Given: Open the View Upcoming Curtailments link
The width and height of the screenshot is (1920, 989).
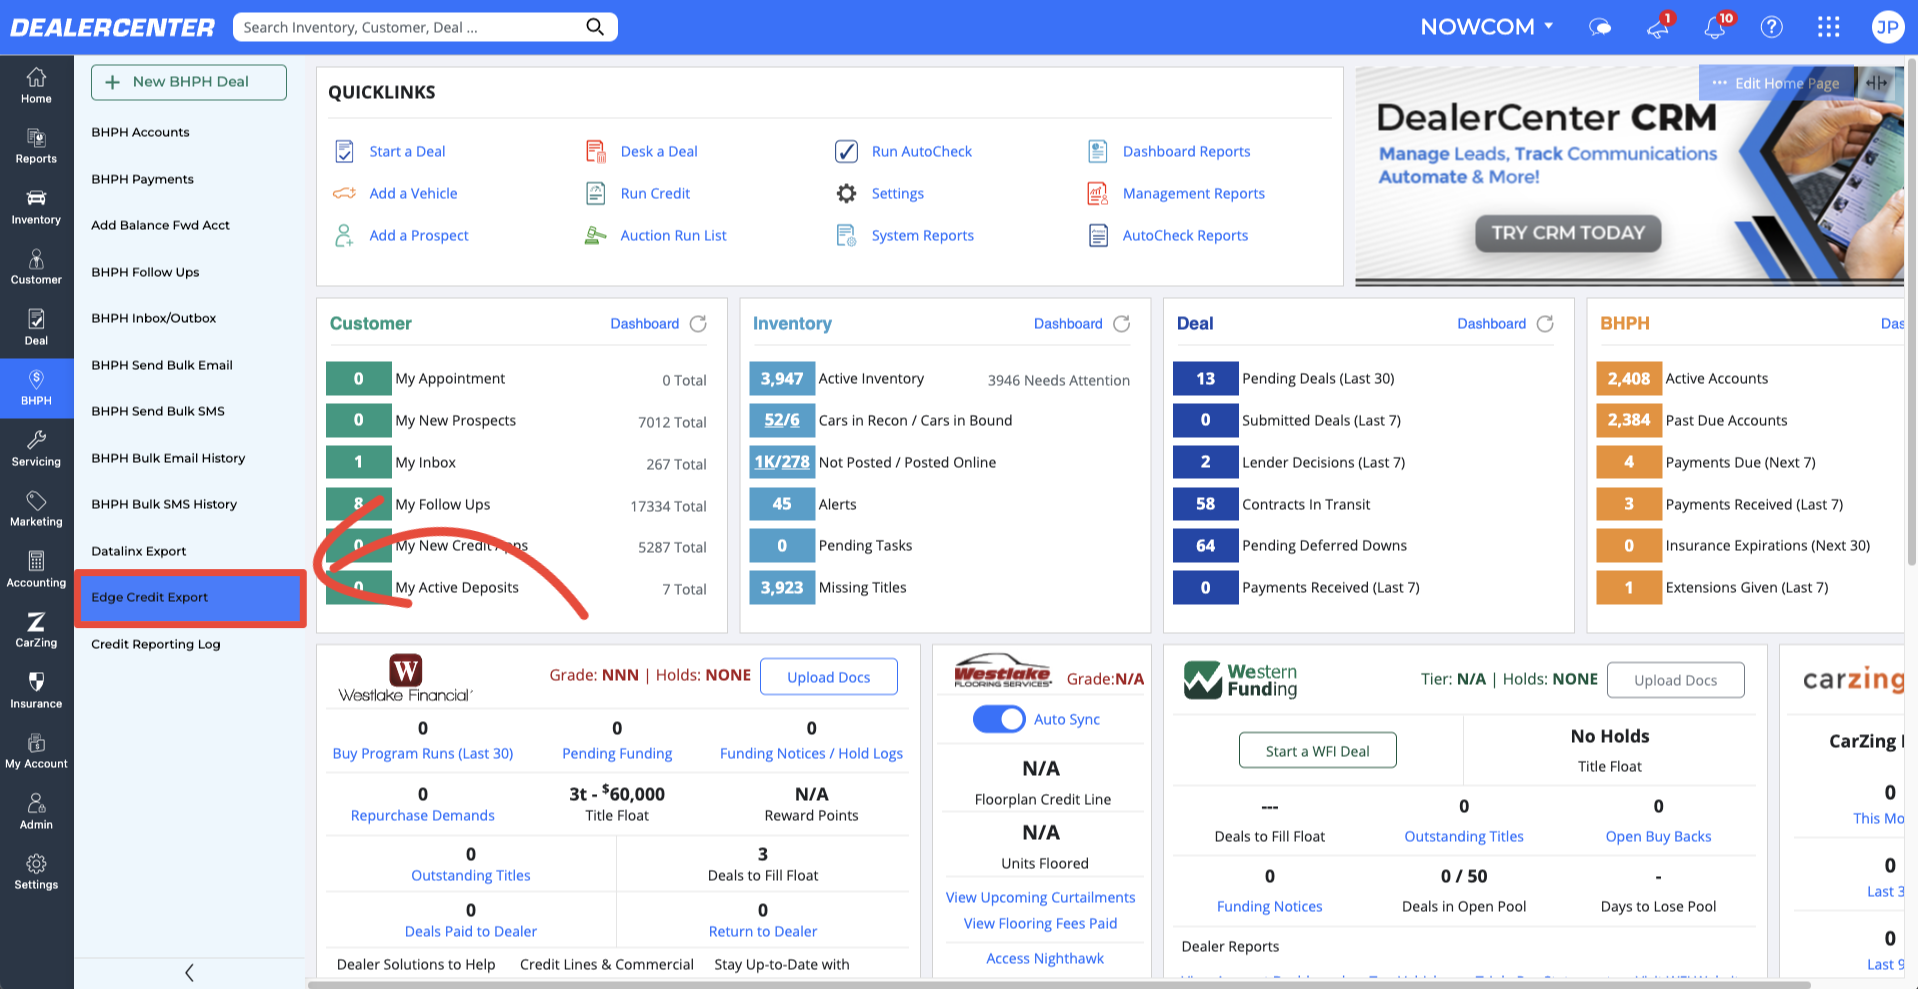Looking at the screenshot, I should point(1040,897).
